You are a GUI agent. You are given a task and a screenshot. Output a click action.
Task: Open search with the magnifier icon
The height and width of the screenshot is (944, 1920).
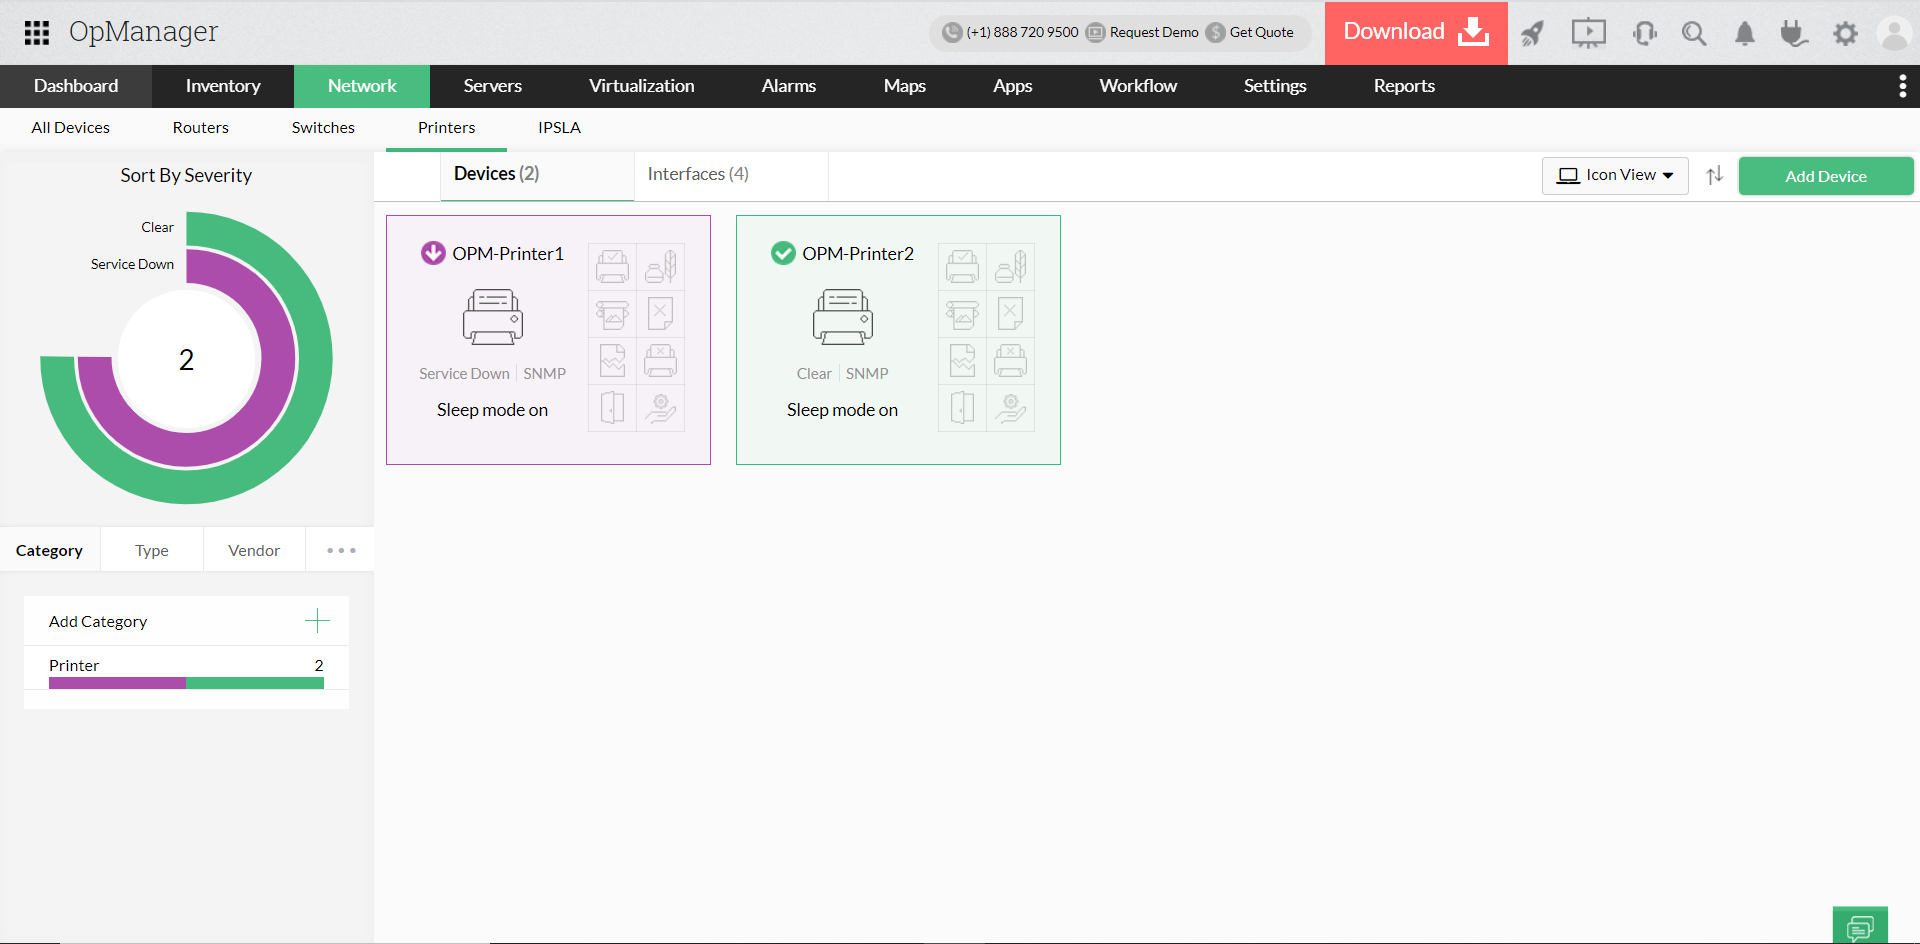[x=1694, y=34]
